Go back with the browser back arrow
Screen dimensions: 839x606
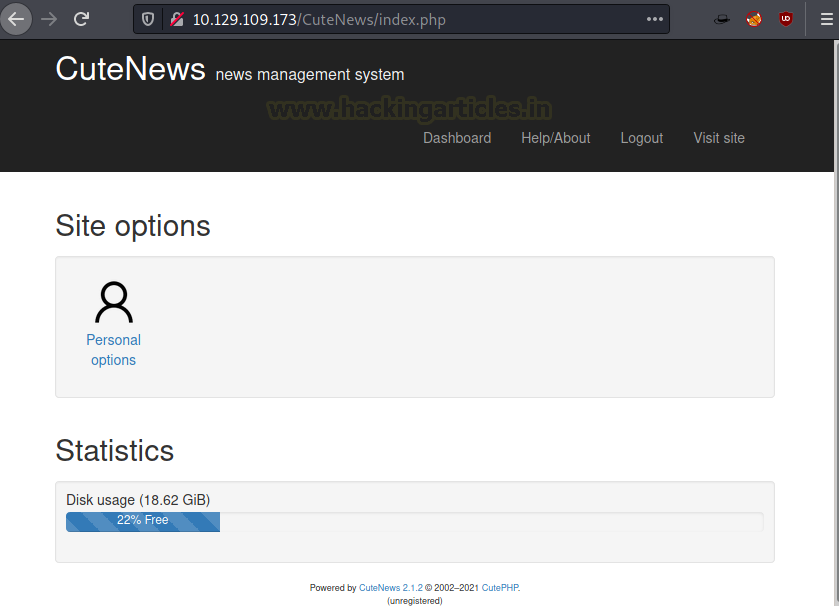point(16,19)
